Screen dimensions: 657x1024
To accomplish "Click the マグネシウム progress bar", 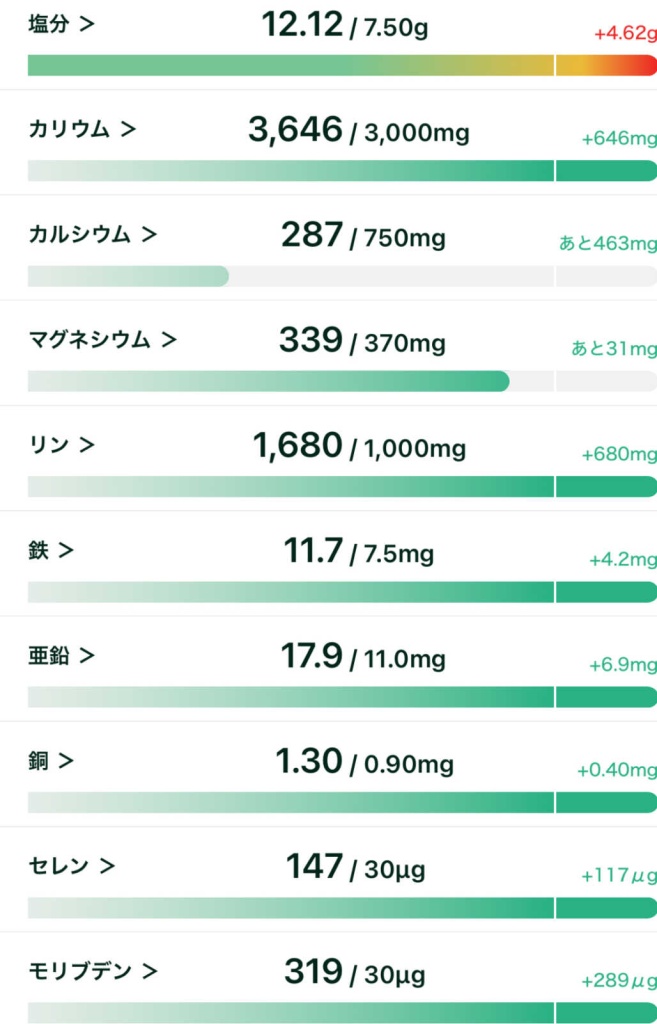I will click(342, 381).
